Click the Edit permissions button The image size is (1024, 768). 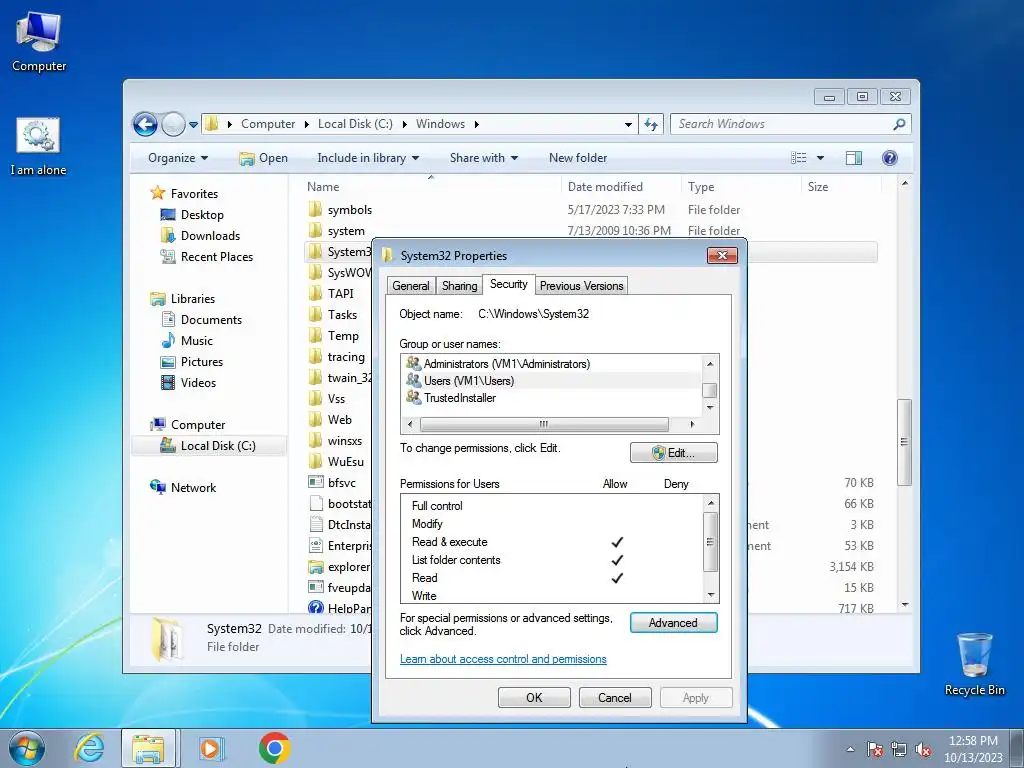tap(673, 453)
